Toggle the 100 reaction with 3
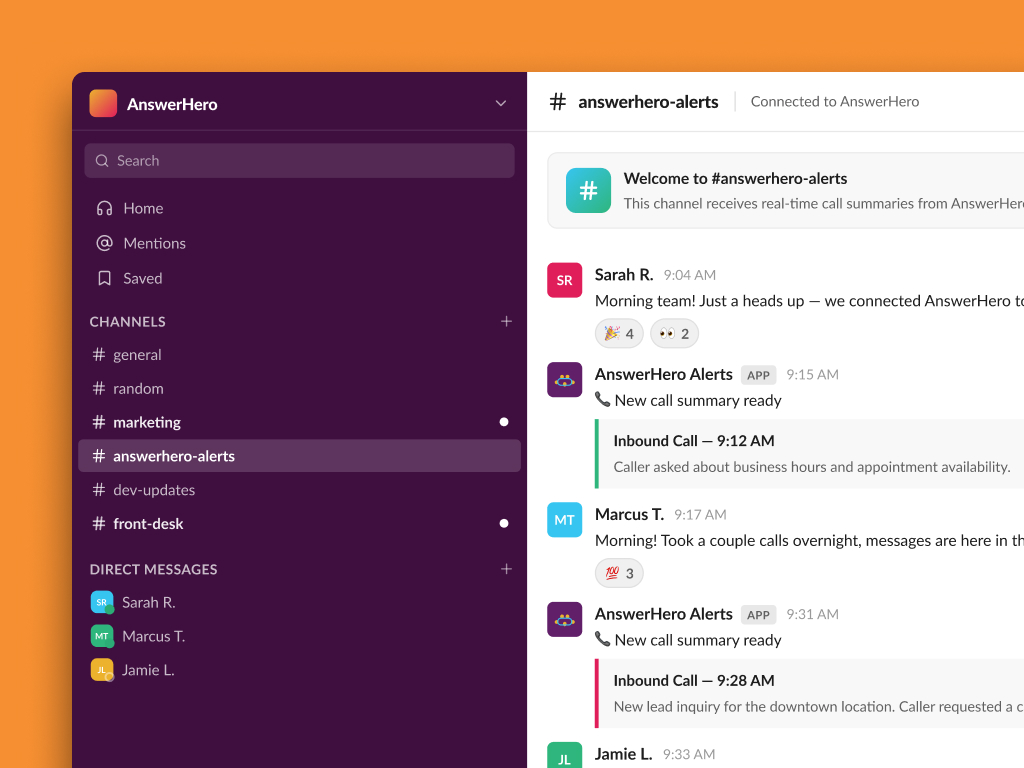This screenshot has height=768, width=1024. coord(619,573)
